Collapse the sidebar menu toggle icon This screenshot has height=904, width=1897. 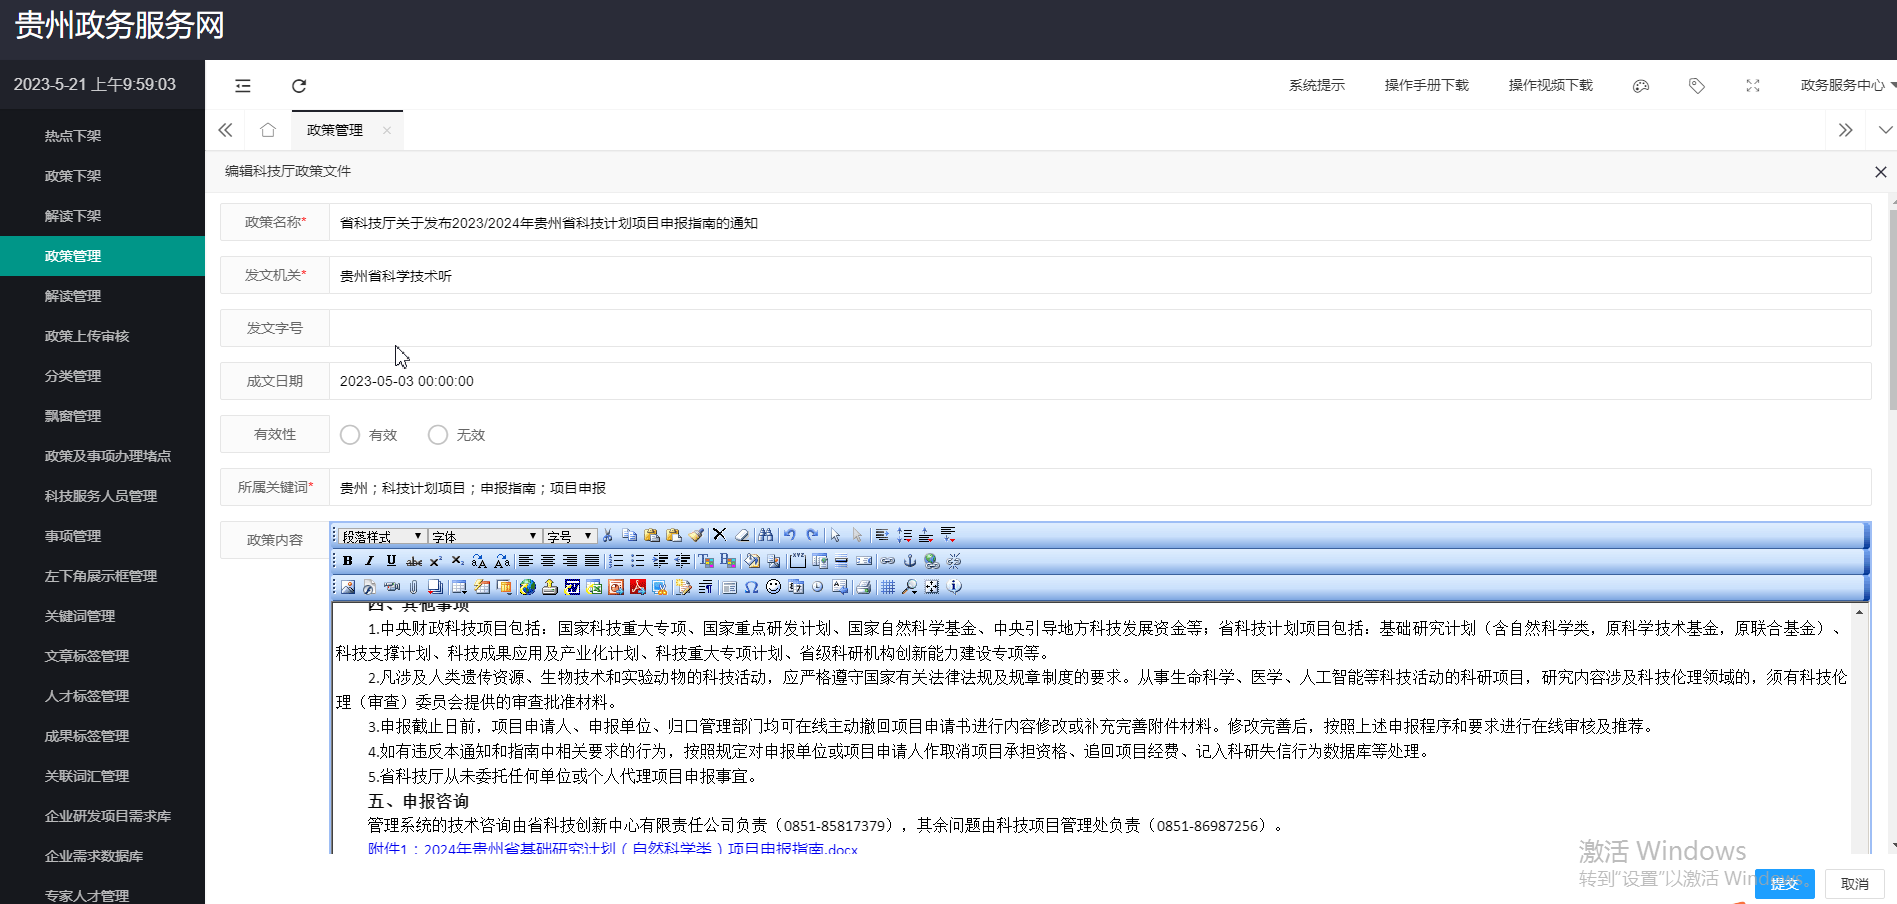click(243, 86)
